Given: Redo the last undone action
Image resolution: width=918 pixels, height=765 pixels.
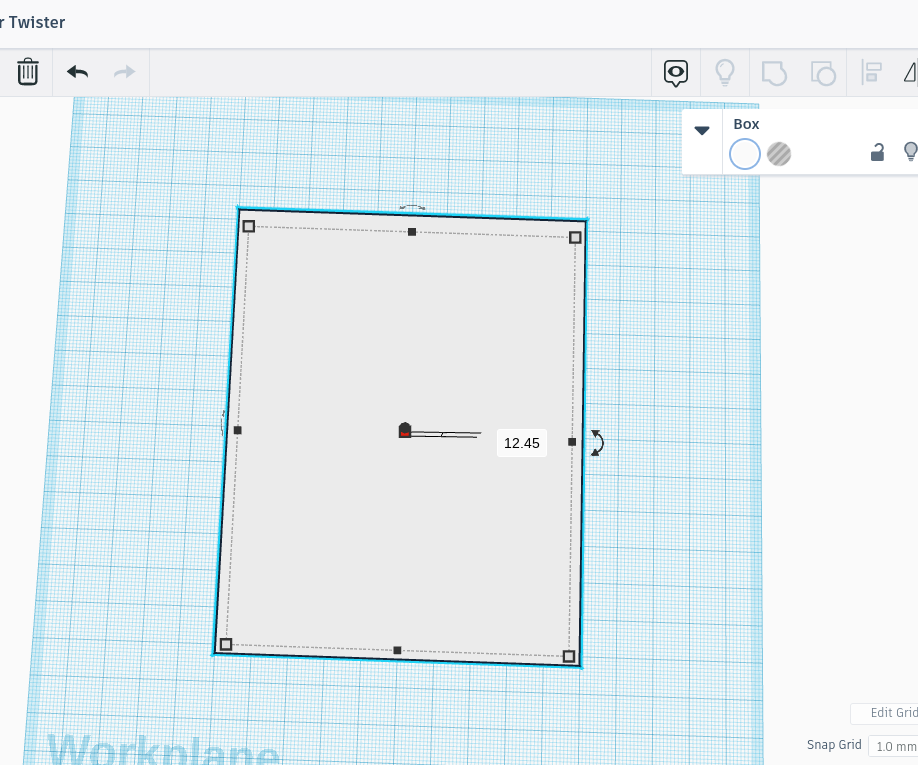Looking at the screenshot, I should [124, 72].
